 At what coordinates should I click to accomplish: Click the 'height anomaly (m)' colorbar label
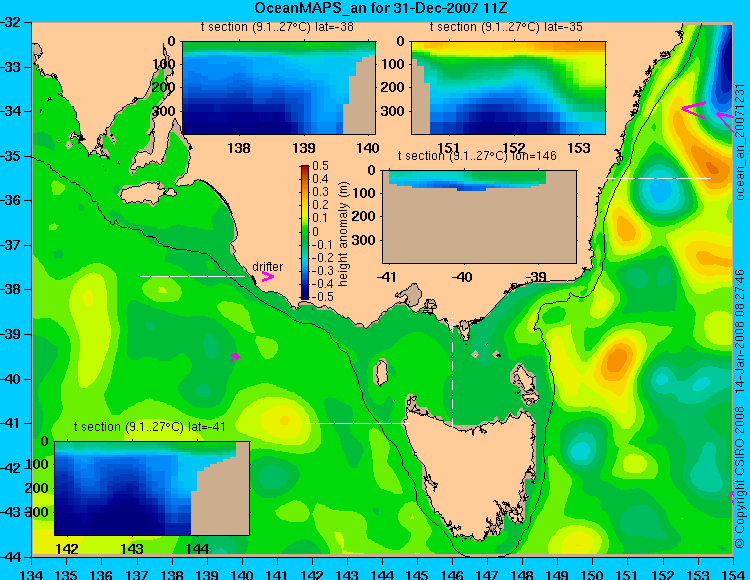tap(343, 234)
